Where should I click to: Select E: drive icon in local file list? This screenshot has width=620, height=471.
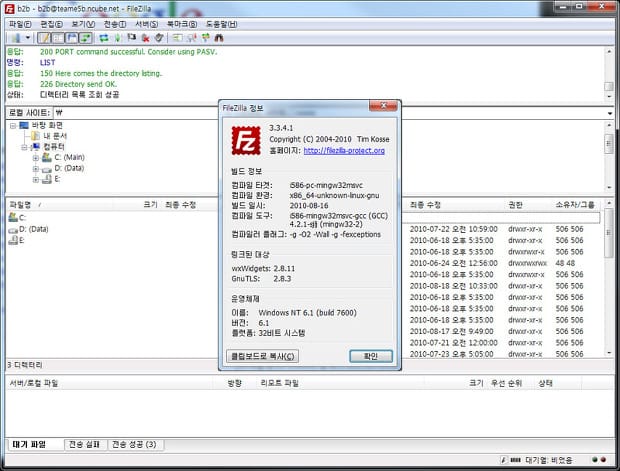pos(13,240)
